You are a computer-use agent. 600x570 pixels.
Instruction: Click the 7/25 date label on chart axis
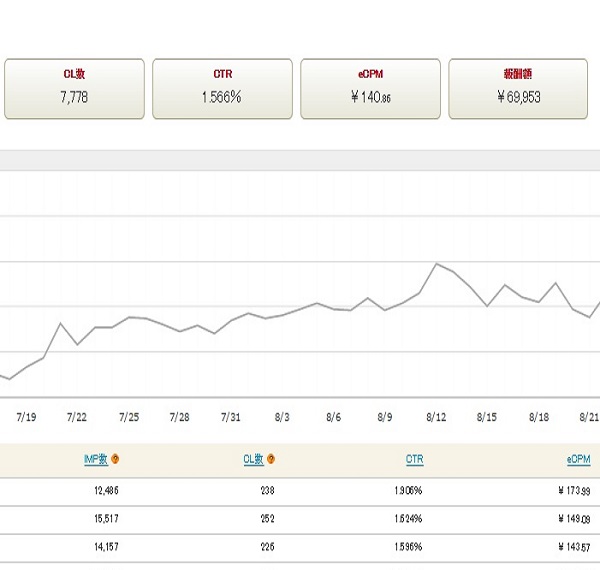(129, 417)
